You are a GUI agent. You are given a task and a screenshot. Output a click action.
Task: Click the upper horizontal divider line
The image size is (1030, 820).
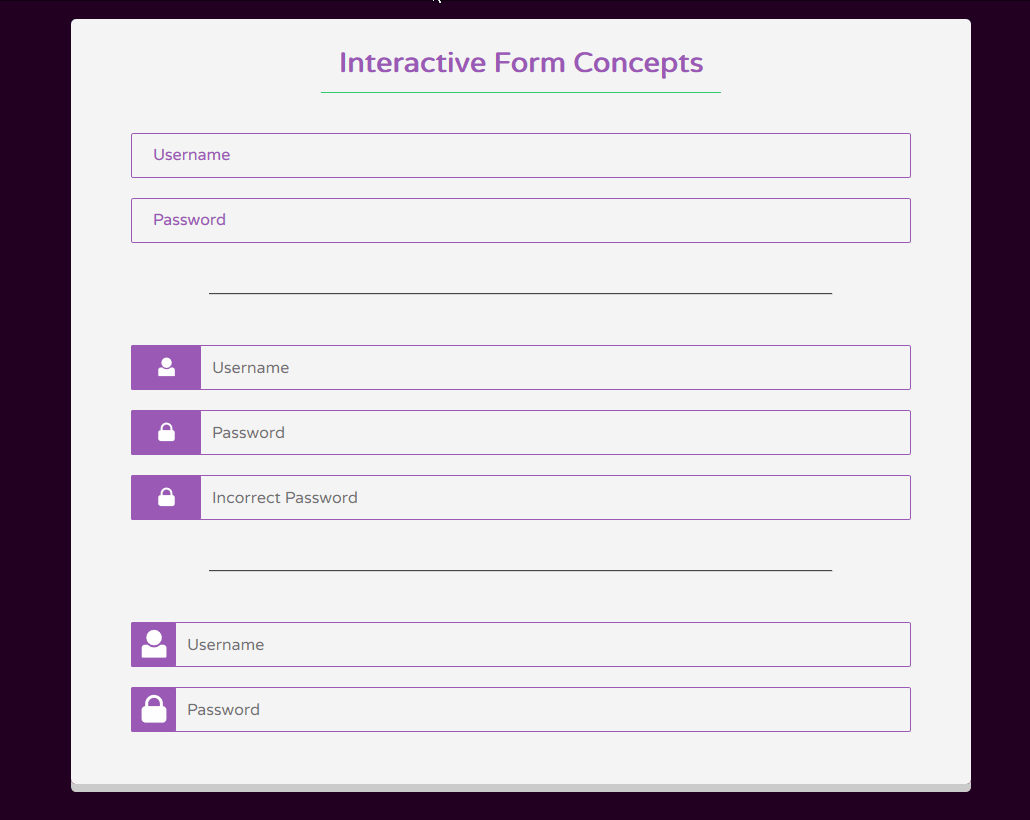point(520,293)
